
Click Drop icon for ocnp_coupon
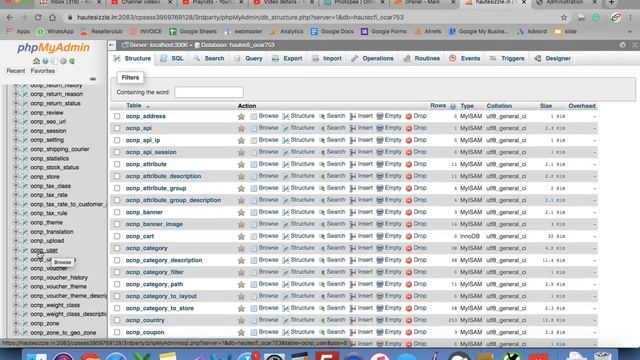409,332
